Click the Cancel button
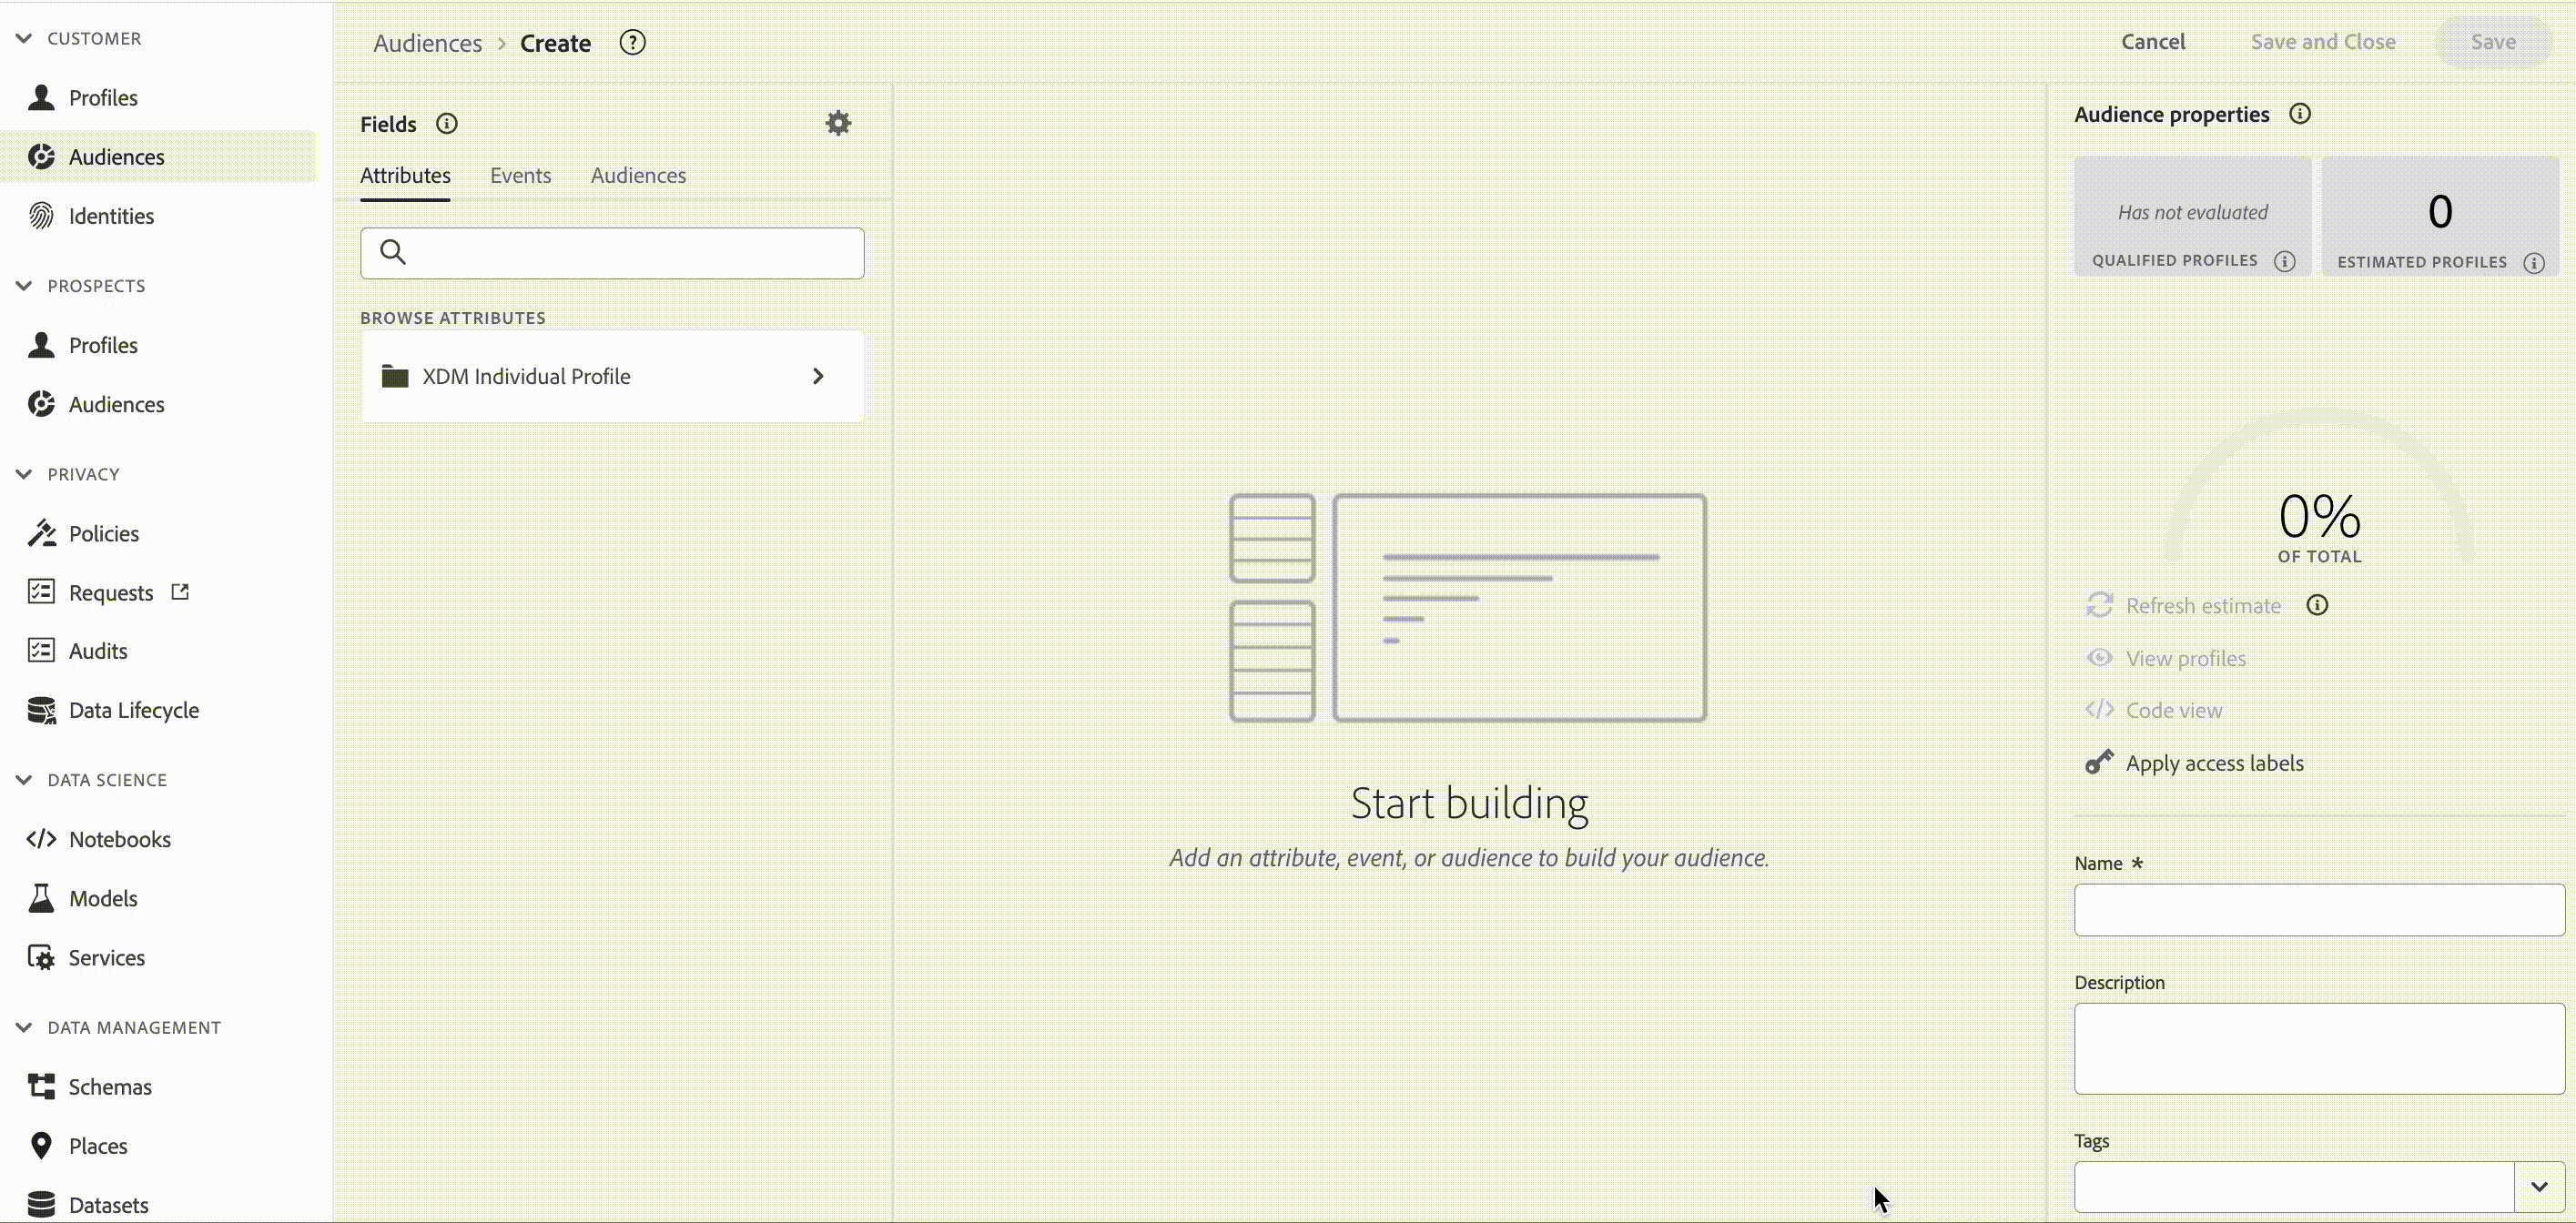Image resolution: width=2576 pixels, height=1223 pixels. [2153, 42]
